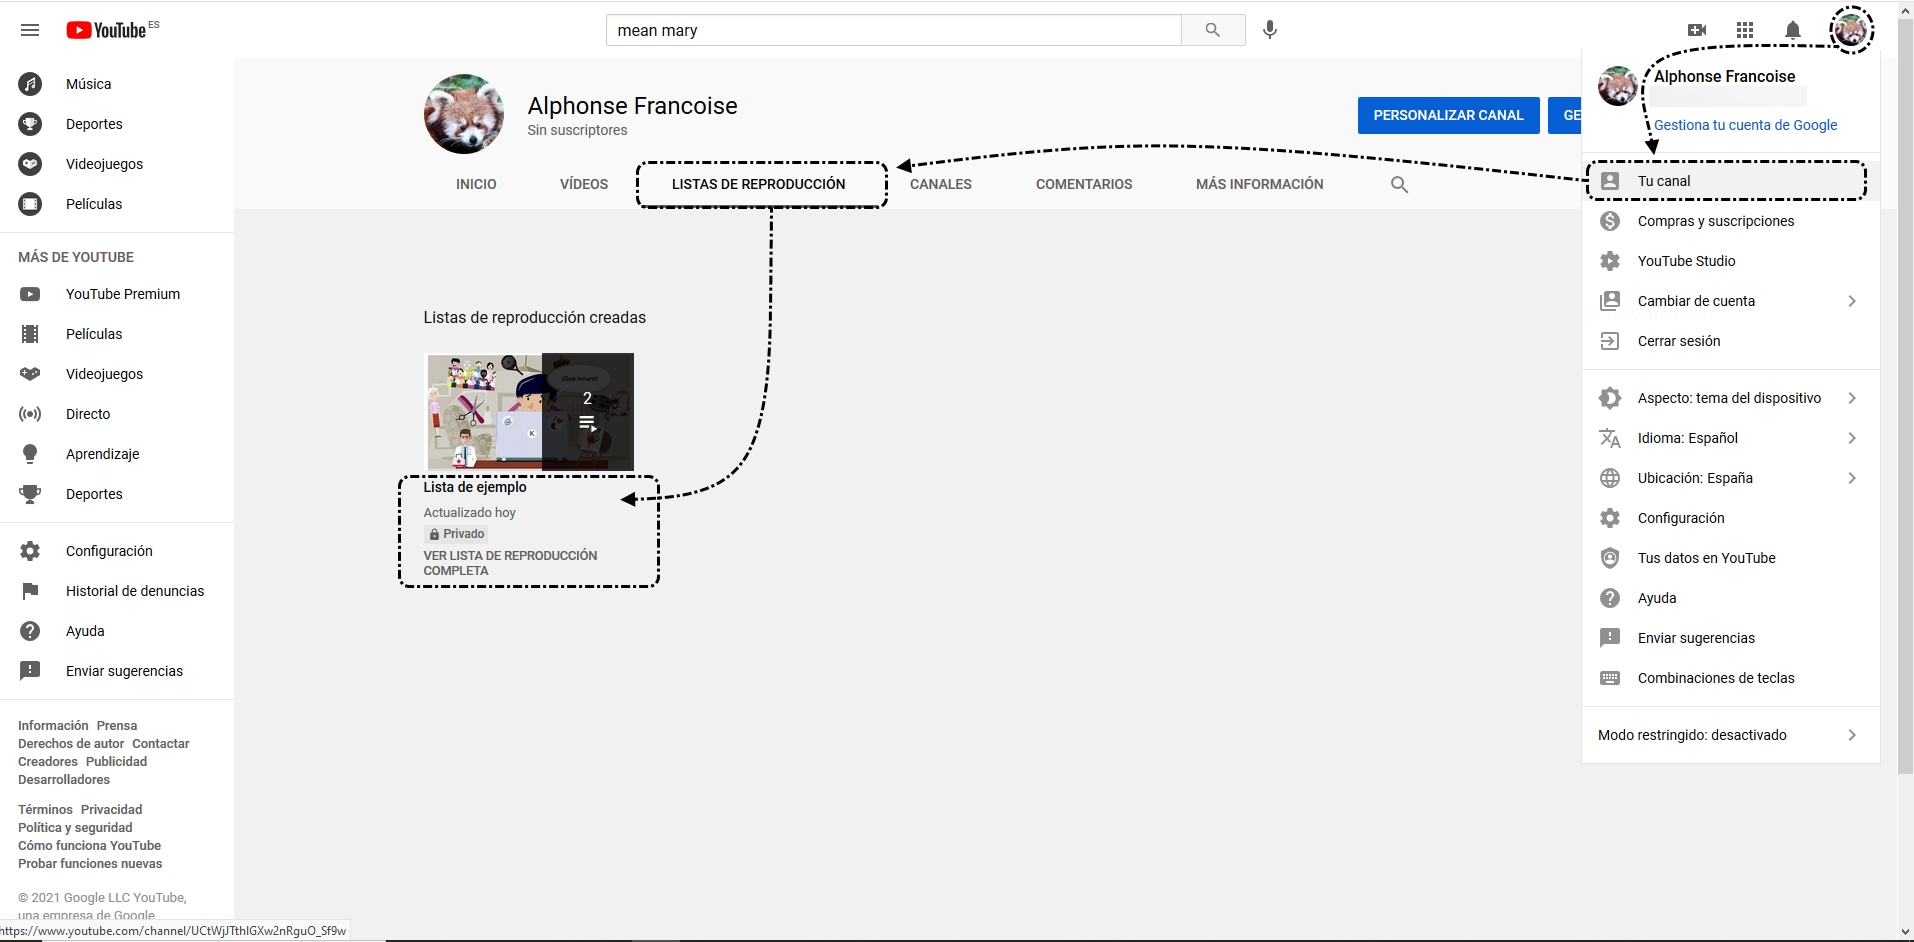
Task: Click the Derechos de autor footer link
Action: (x=71, y=744)
